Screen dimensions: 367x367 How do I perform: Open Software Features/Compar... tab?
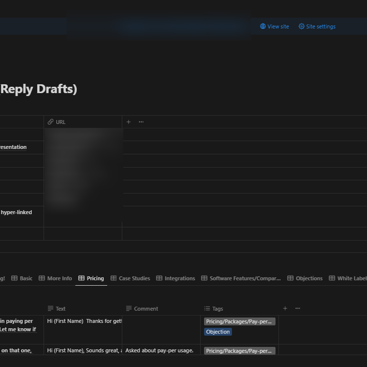tap(241, 278)
